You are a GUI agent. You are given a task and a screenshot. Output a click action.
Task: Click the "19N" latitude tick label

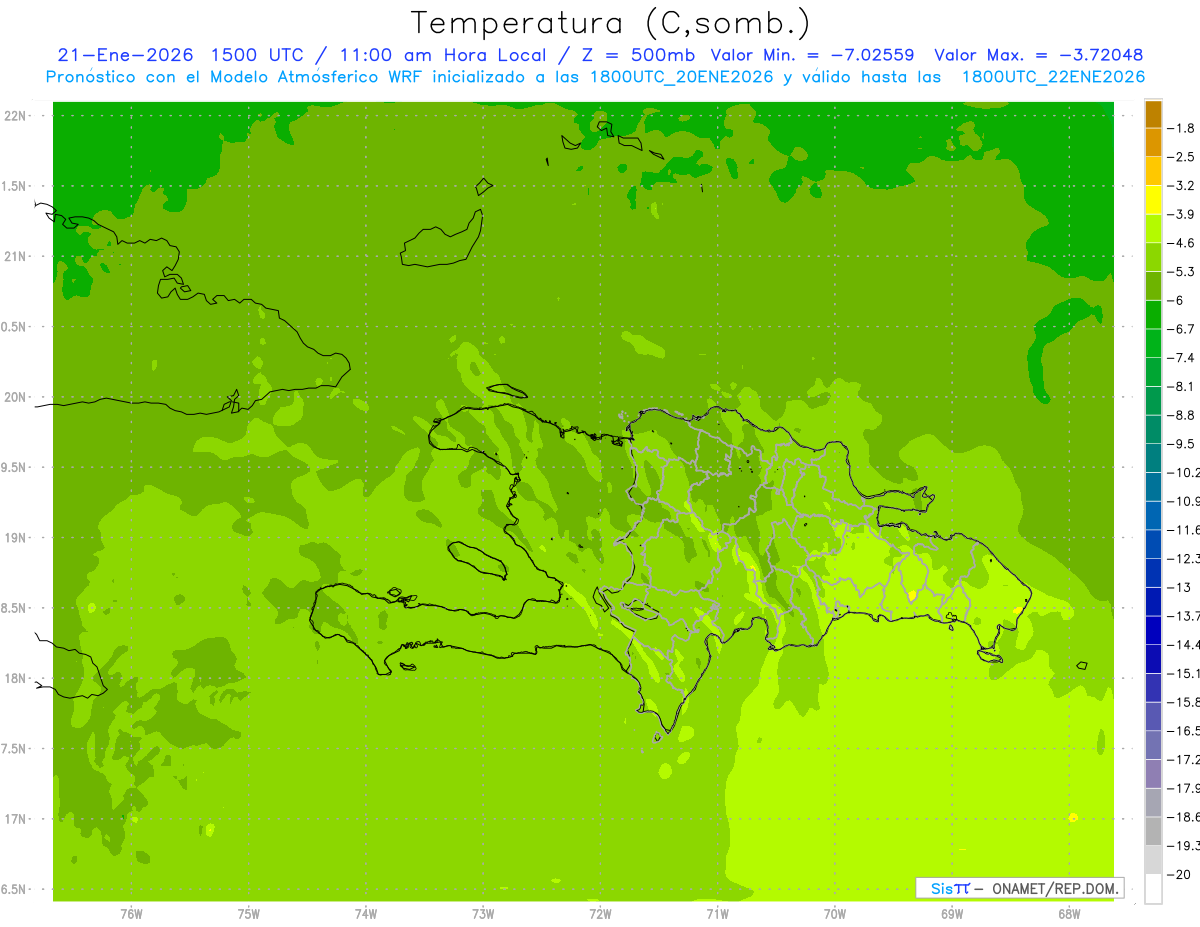[x=14, y=538]
